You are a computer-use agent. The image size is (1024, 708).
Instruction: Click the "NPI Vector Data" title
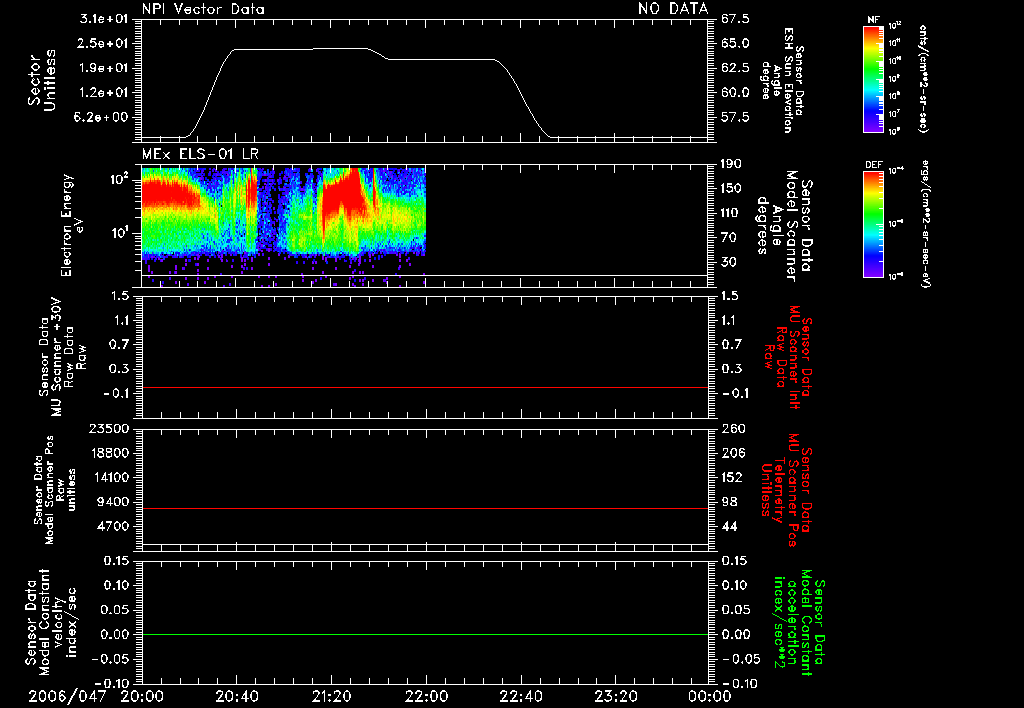click(x=203, y=9)
